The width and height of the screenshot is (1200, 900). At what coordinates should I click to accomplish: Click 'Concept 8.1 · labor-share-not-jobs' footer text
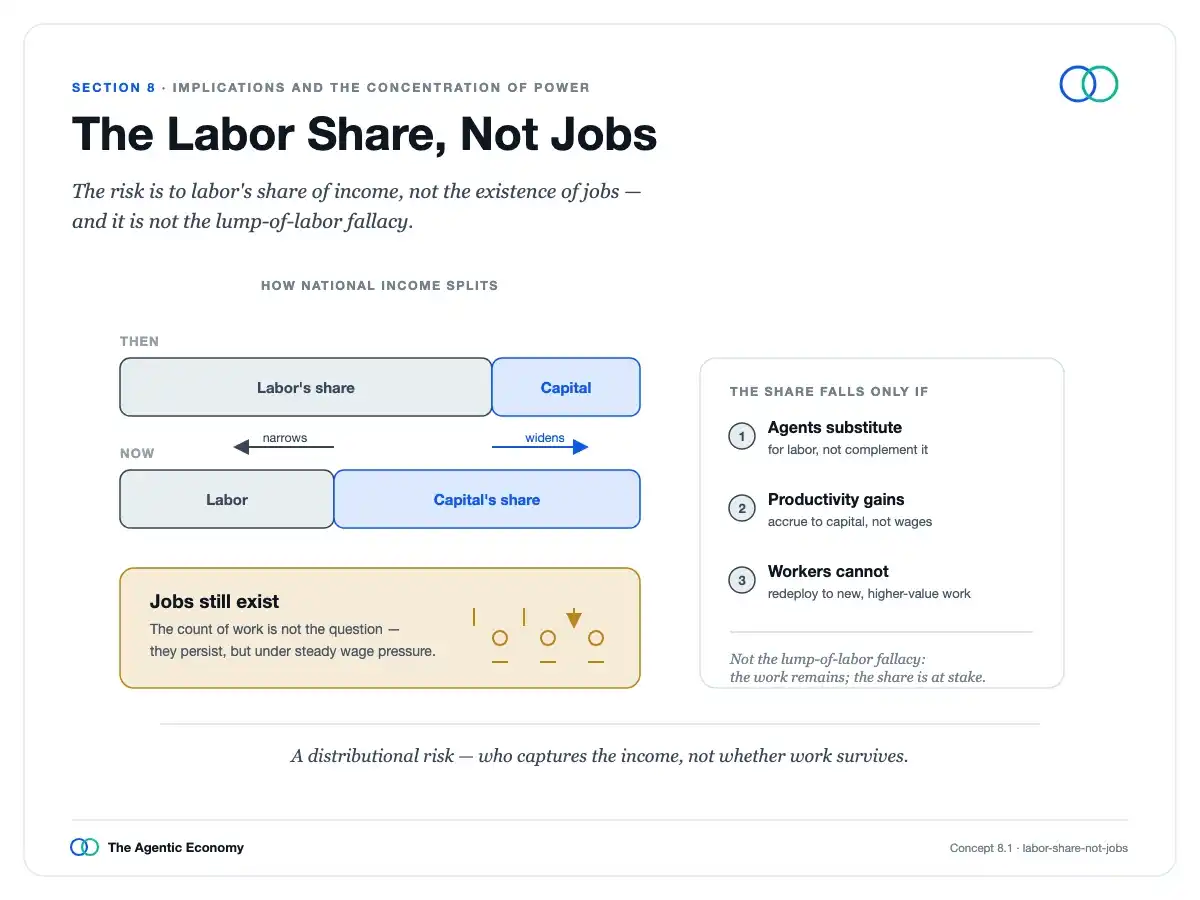[1039, 848]
